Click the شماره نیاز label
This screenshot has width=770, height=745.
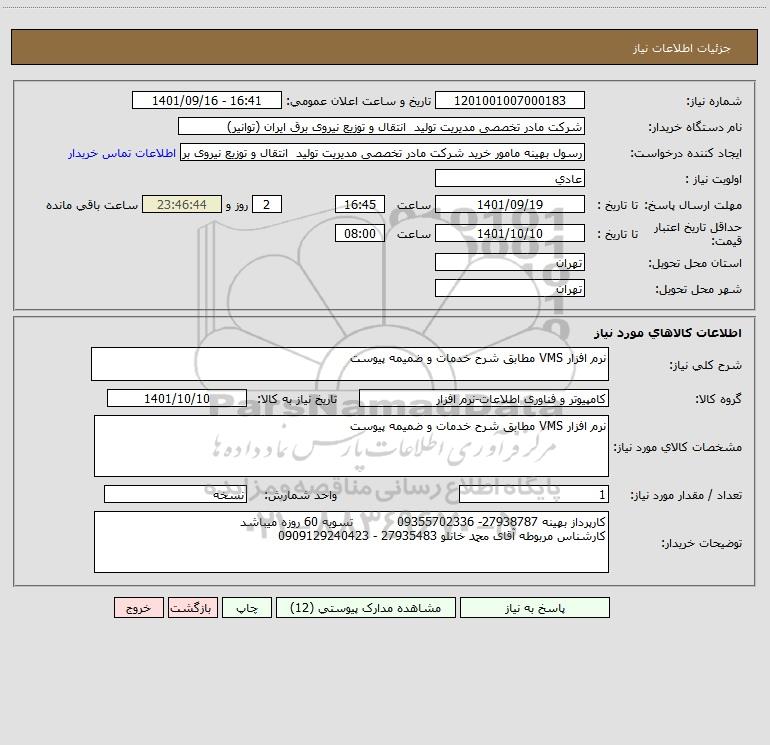[714, 101]
